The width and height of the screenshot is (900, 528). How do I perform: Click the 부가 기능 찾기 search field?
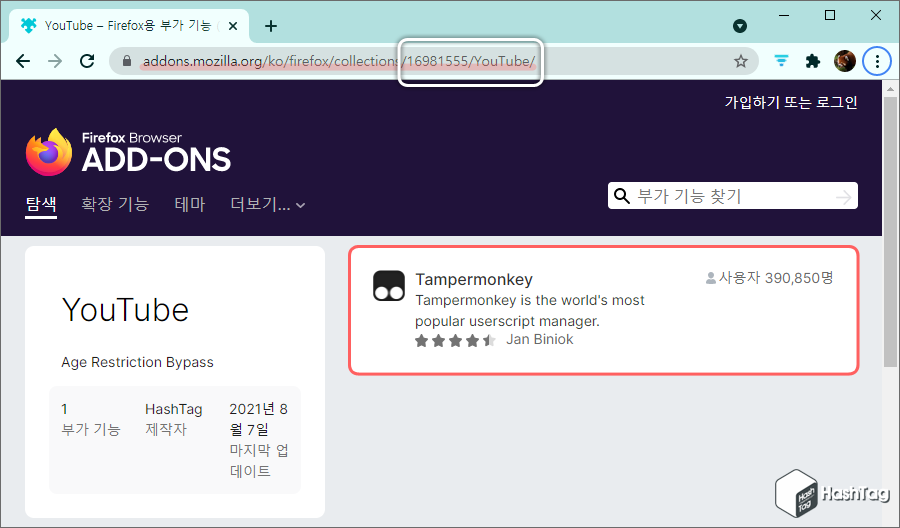(x=732, y=196)
